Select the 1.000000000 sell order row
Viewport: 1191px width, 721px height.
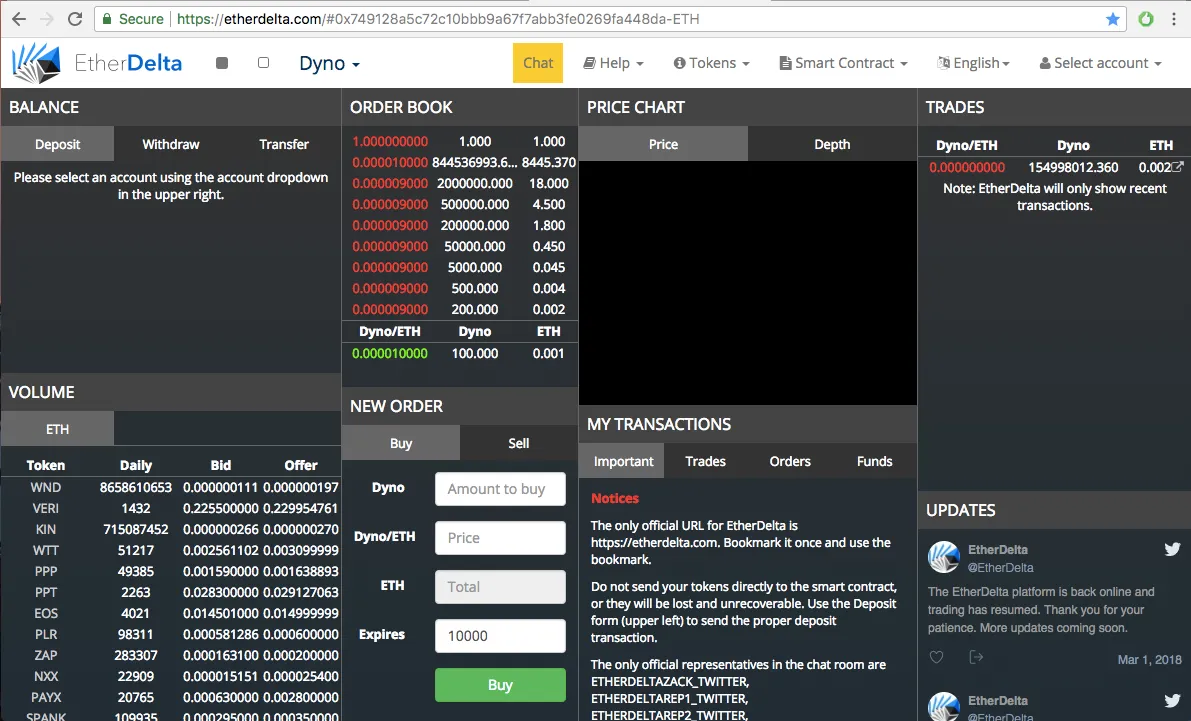coord(460,141)
